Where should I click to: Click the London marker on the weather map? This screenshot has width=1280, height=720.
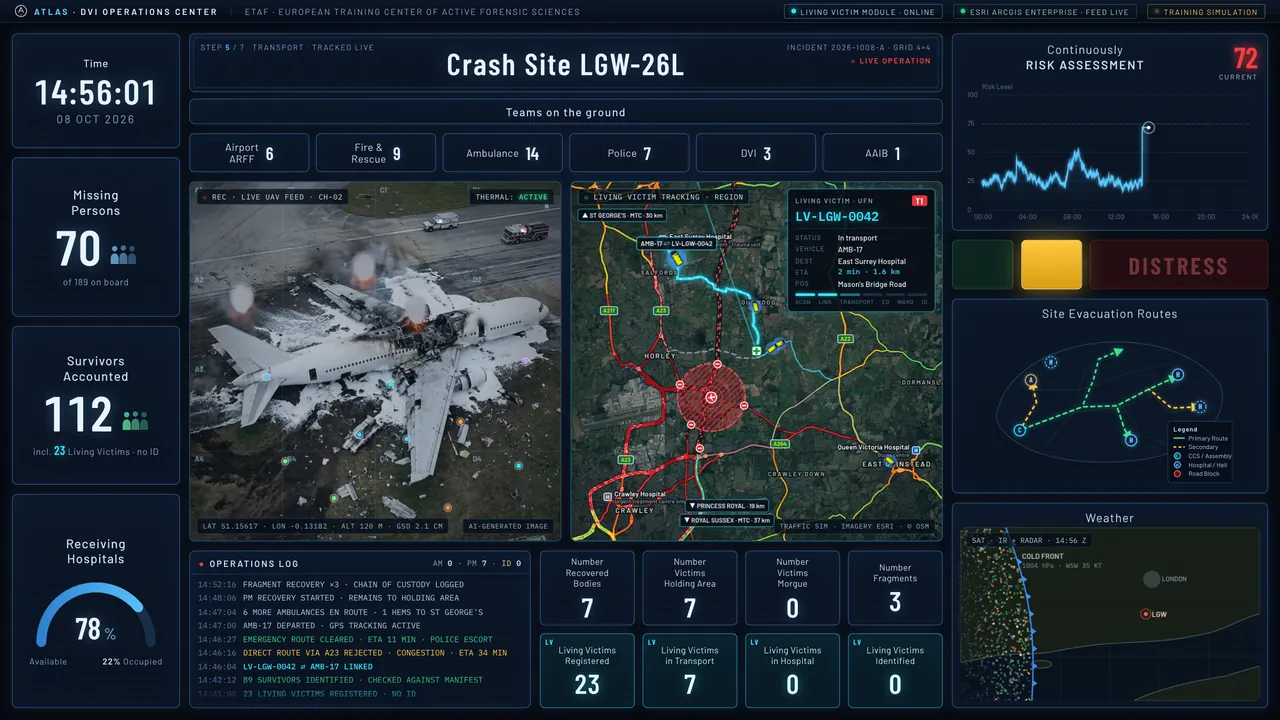1152,579
